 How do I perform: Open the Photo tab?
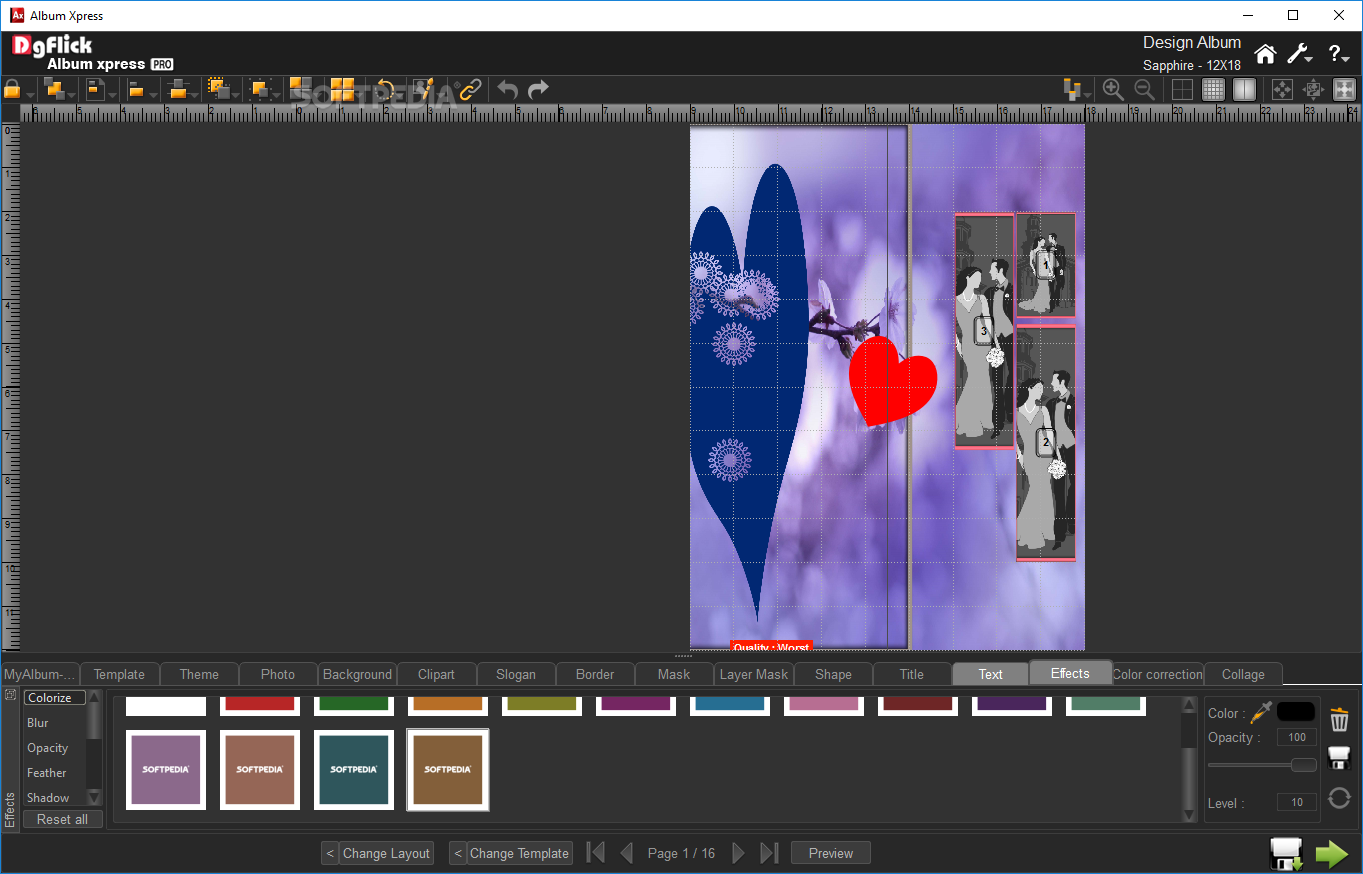278,674
